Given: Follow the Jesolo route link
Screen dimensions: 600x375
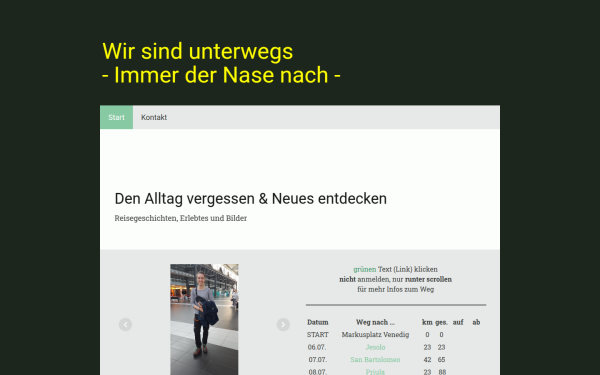Looking at the screenshot, I should tap(375, 347).
